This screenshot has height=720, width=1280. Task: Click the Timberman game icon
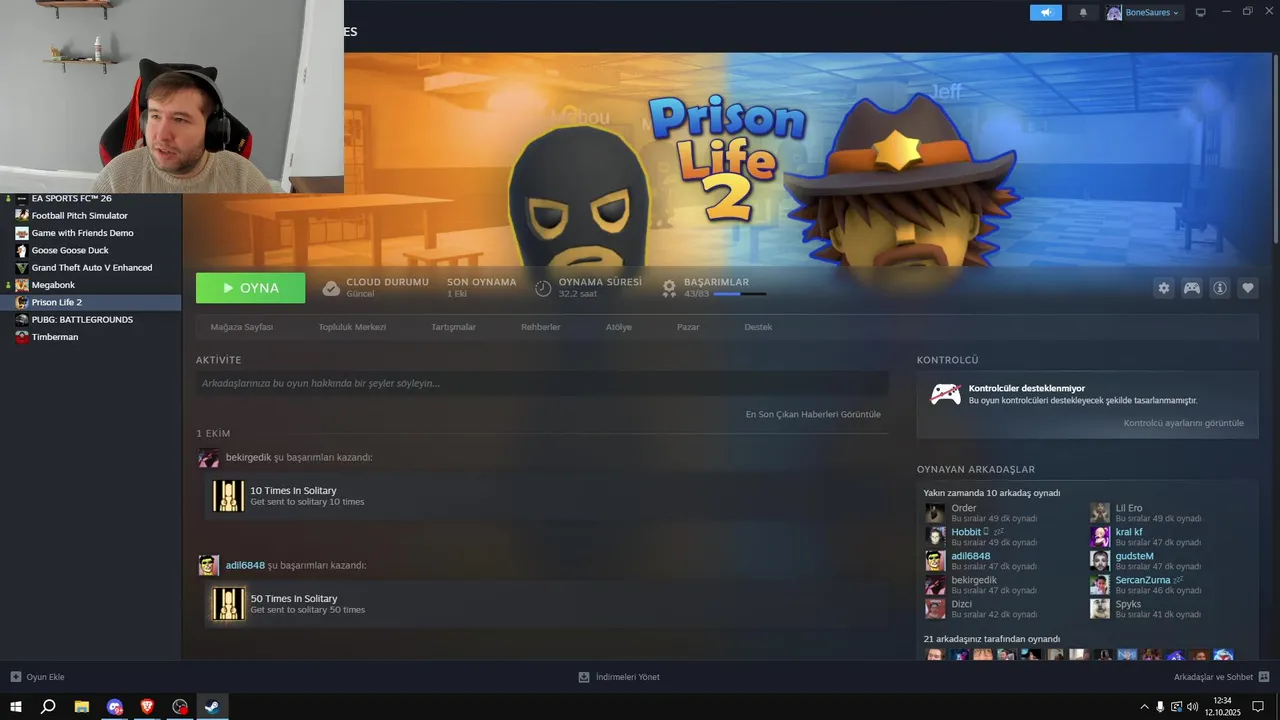tap(22, 337)
